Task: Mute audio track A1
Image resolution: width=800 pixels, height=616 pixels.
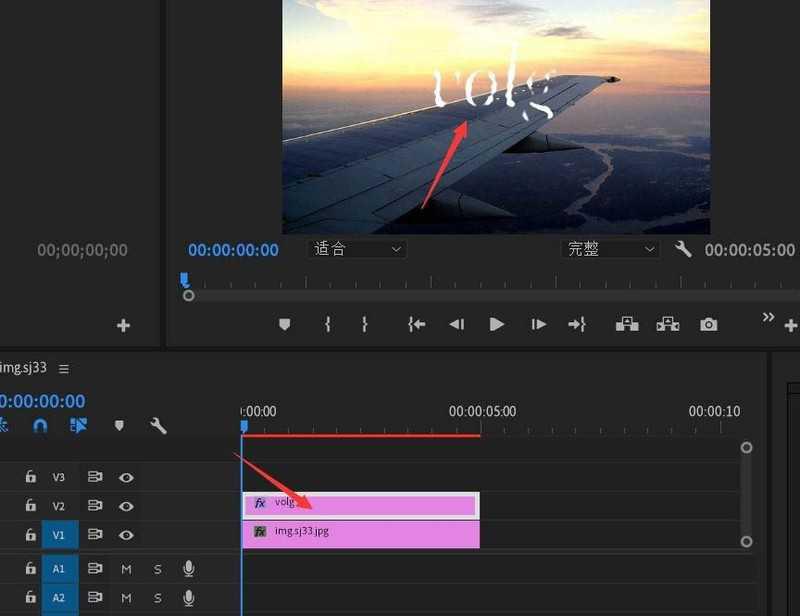Action: pos(125,568)
